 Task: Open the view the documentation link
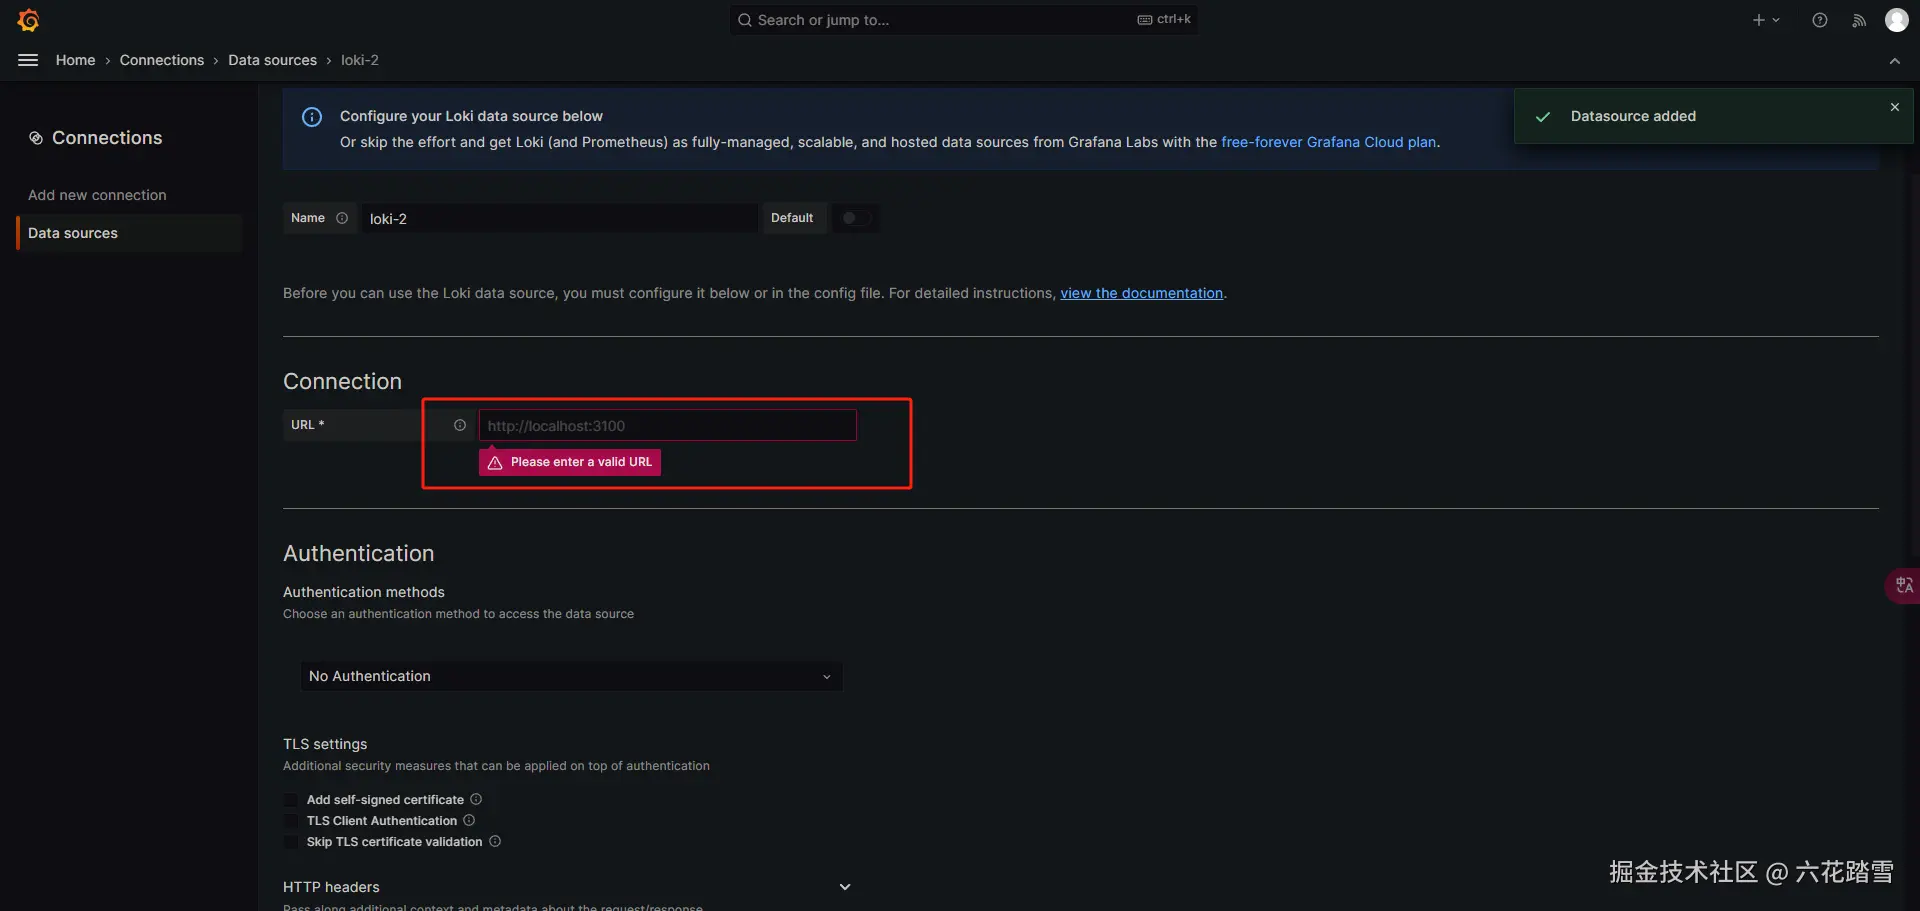point(1141,293)
